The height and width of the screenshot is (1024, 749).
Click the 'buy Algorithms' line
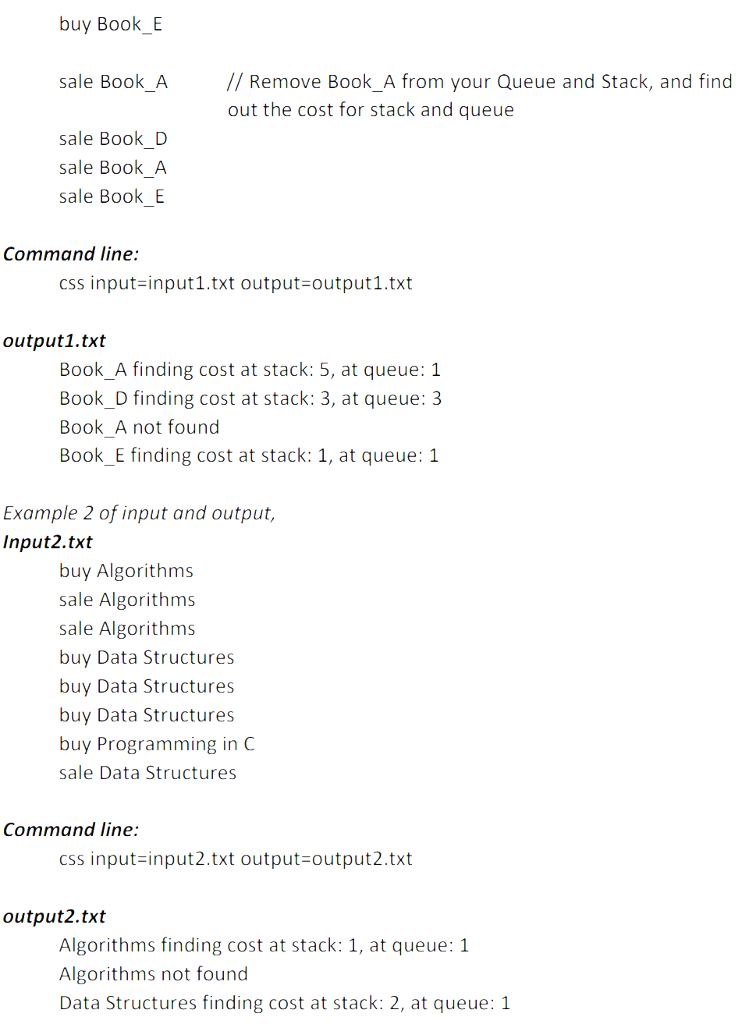pyautogui.click(x=126, y=571)
